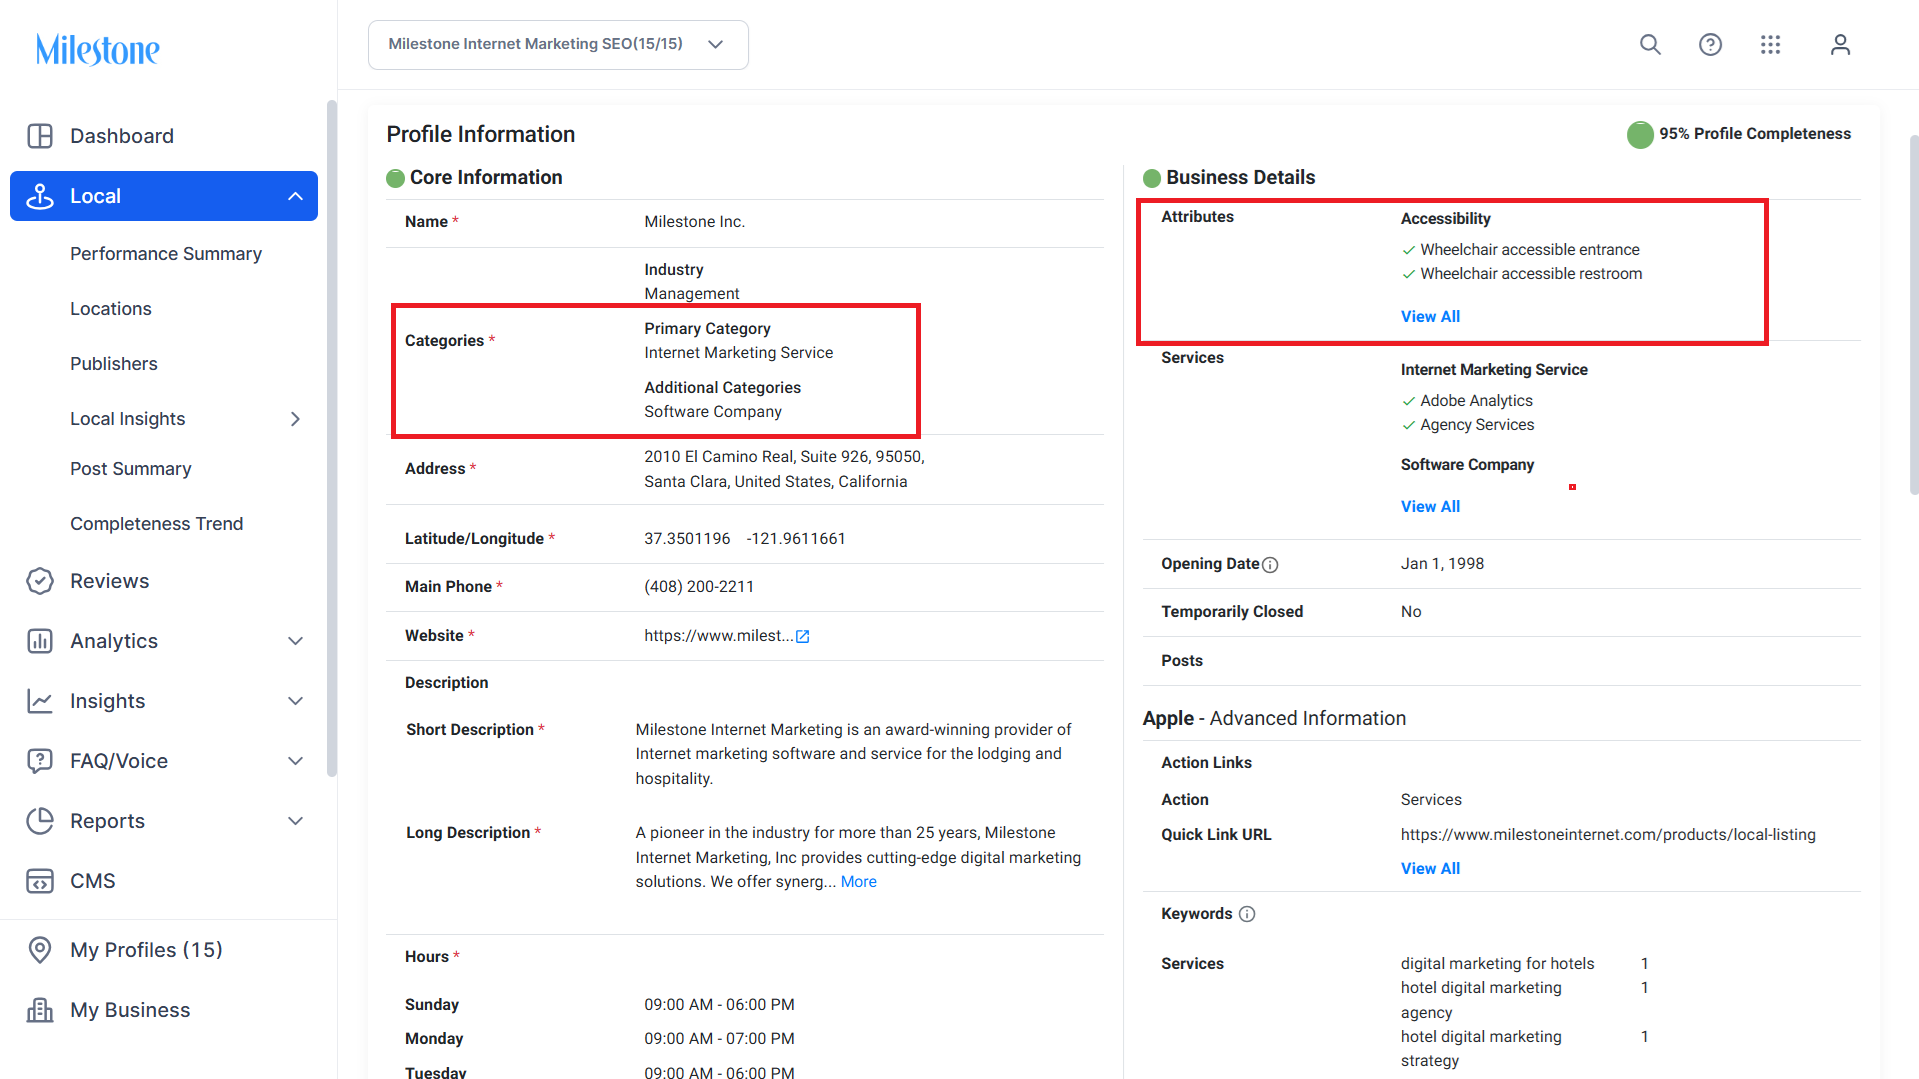
Task: Open Locations submenu item
Action: [x=111, y=309]
